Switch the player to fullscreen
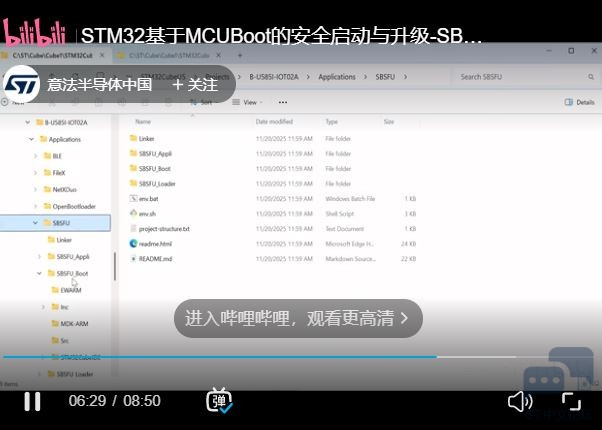Image resolution: width=602 pixels, height=430 pixels. click(571, 402)
